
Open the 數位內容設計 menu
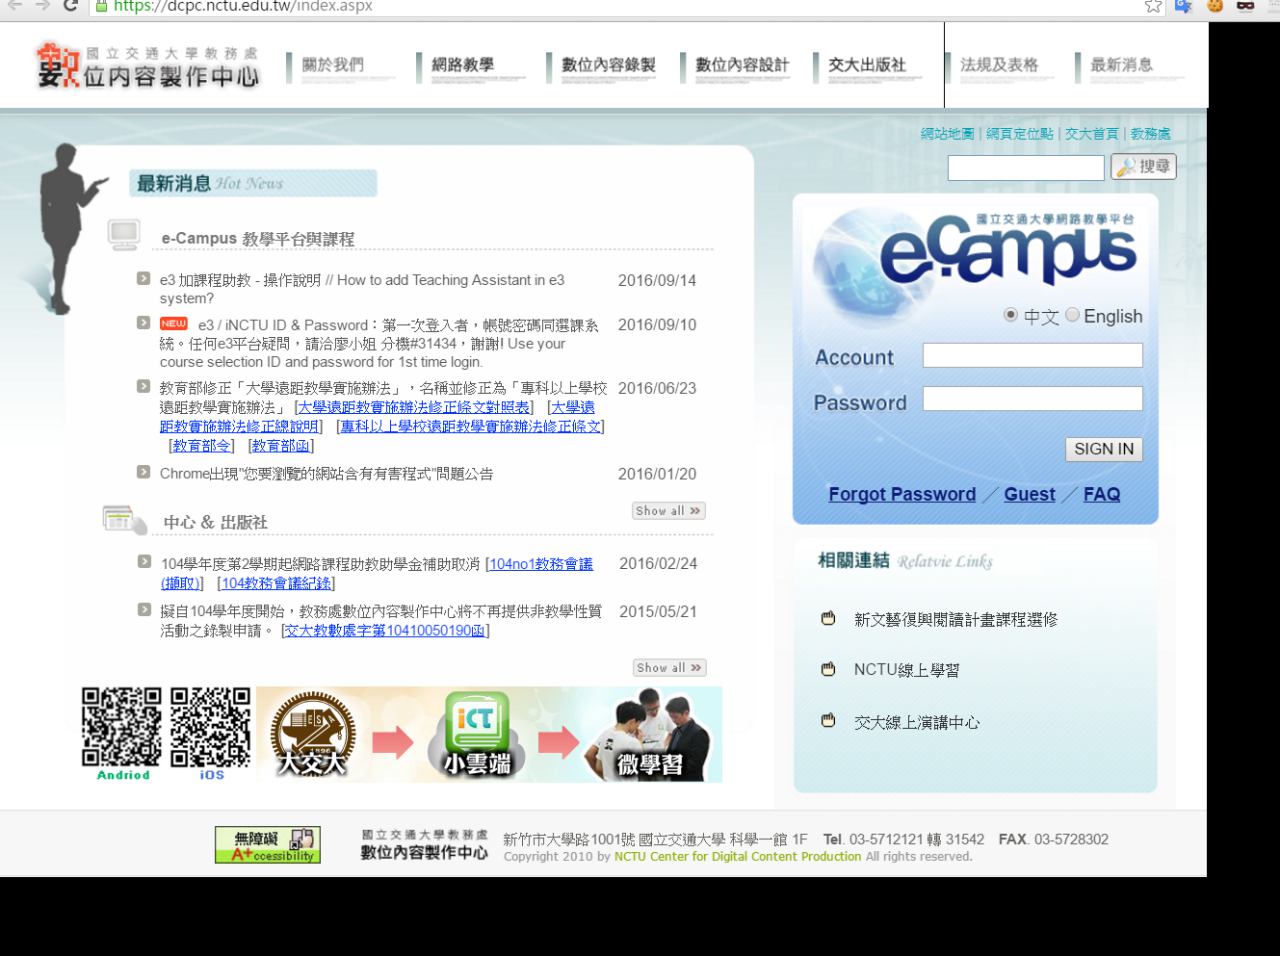pos(741,65)
